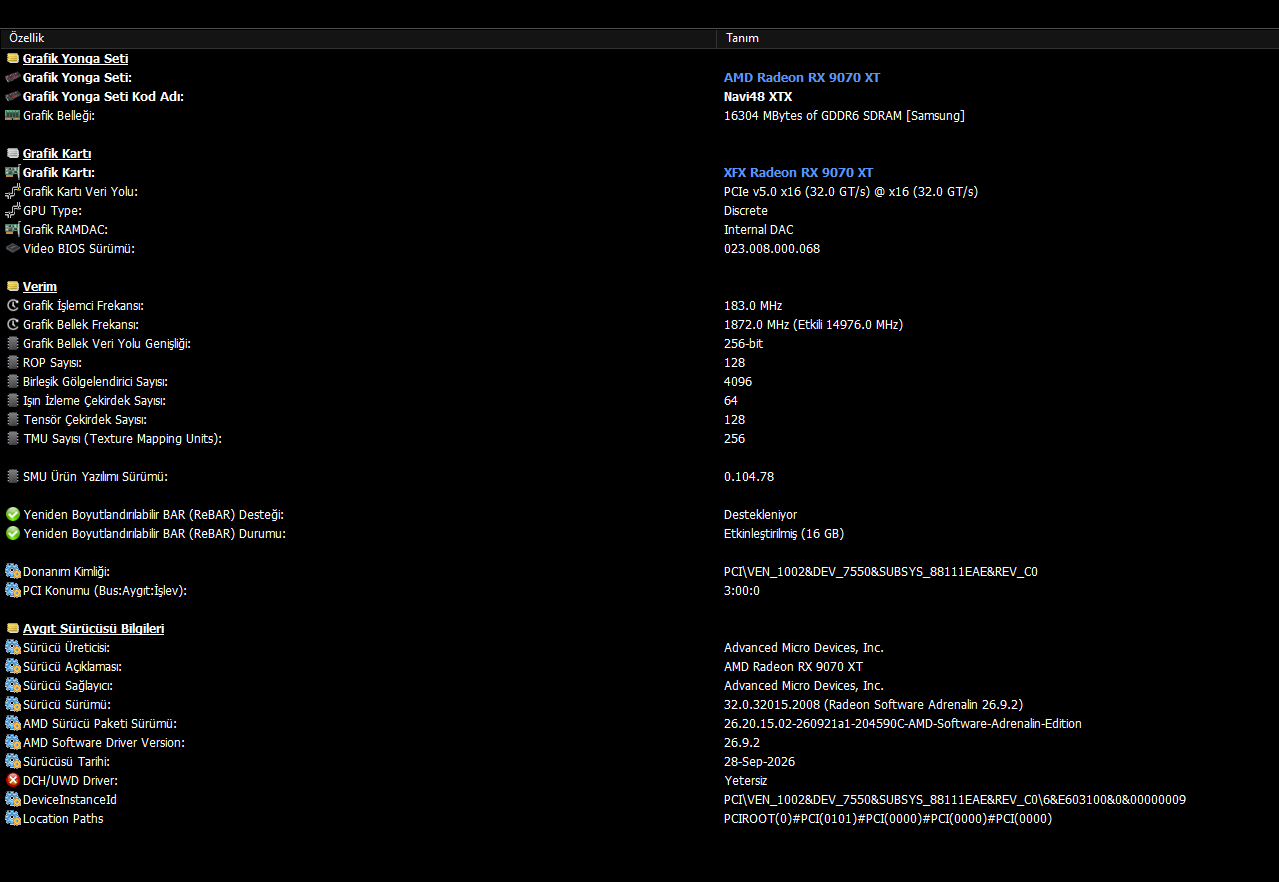Click the clock icon beside Grafik Bellek Frekansı
The width and height of the screenshot is (1279, 882).
pos(12,325)
